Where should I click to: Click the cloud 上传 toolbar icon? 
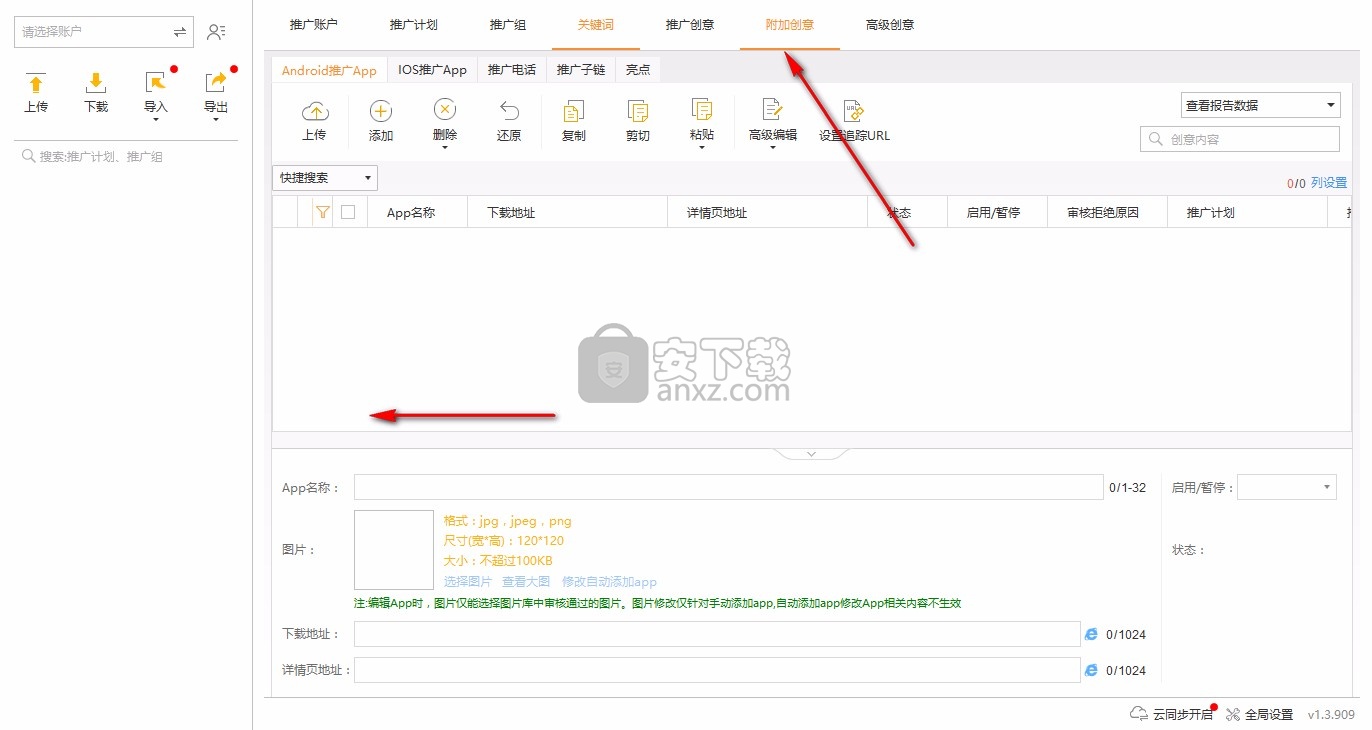(314, 110)
